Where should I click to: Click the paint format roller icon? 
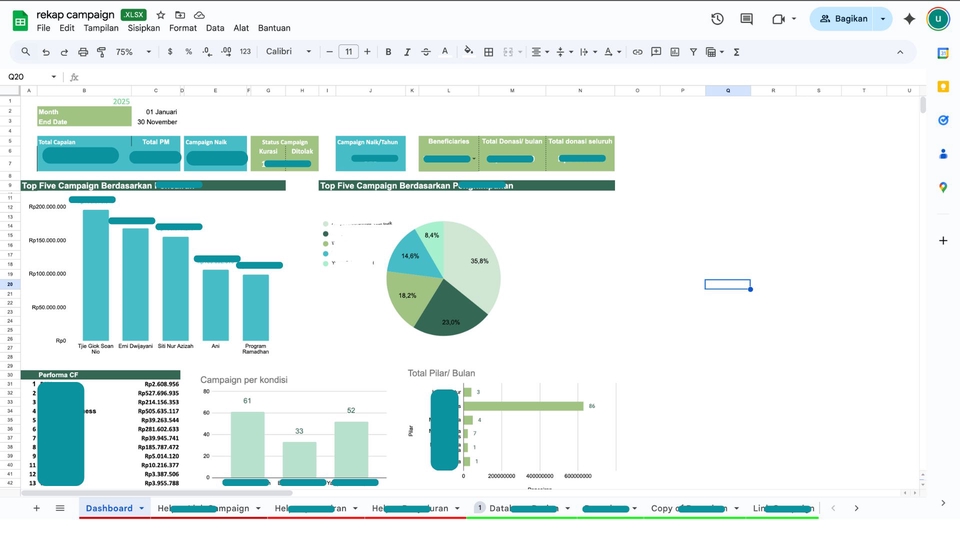tap(101, 52)
